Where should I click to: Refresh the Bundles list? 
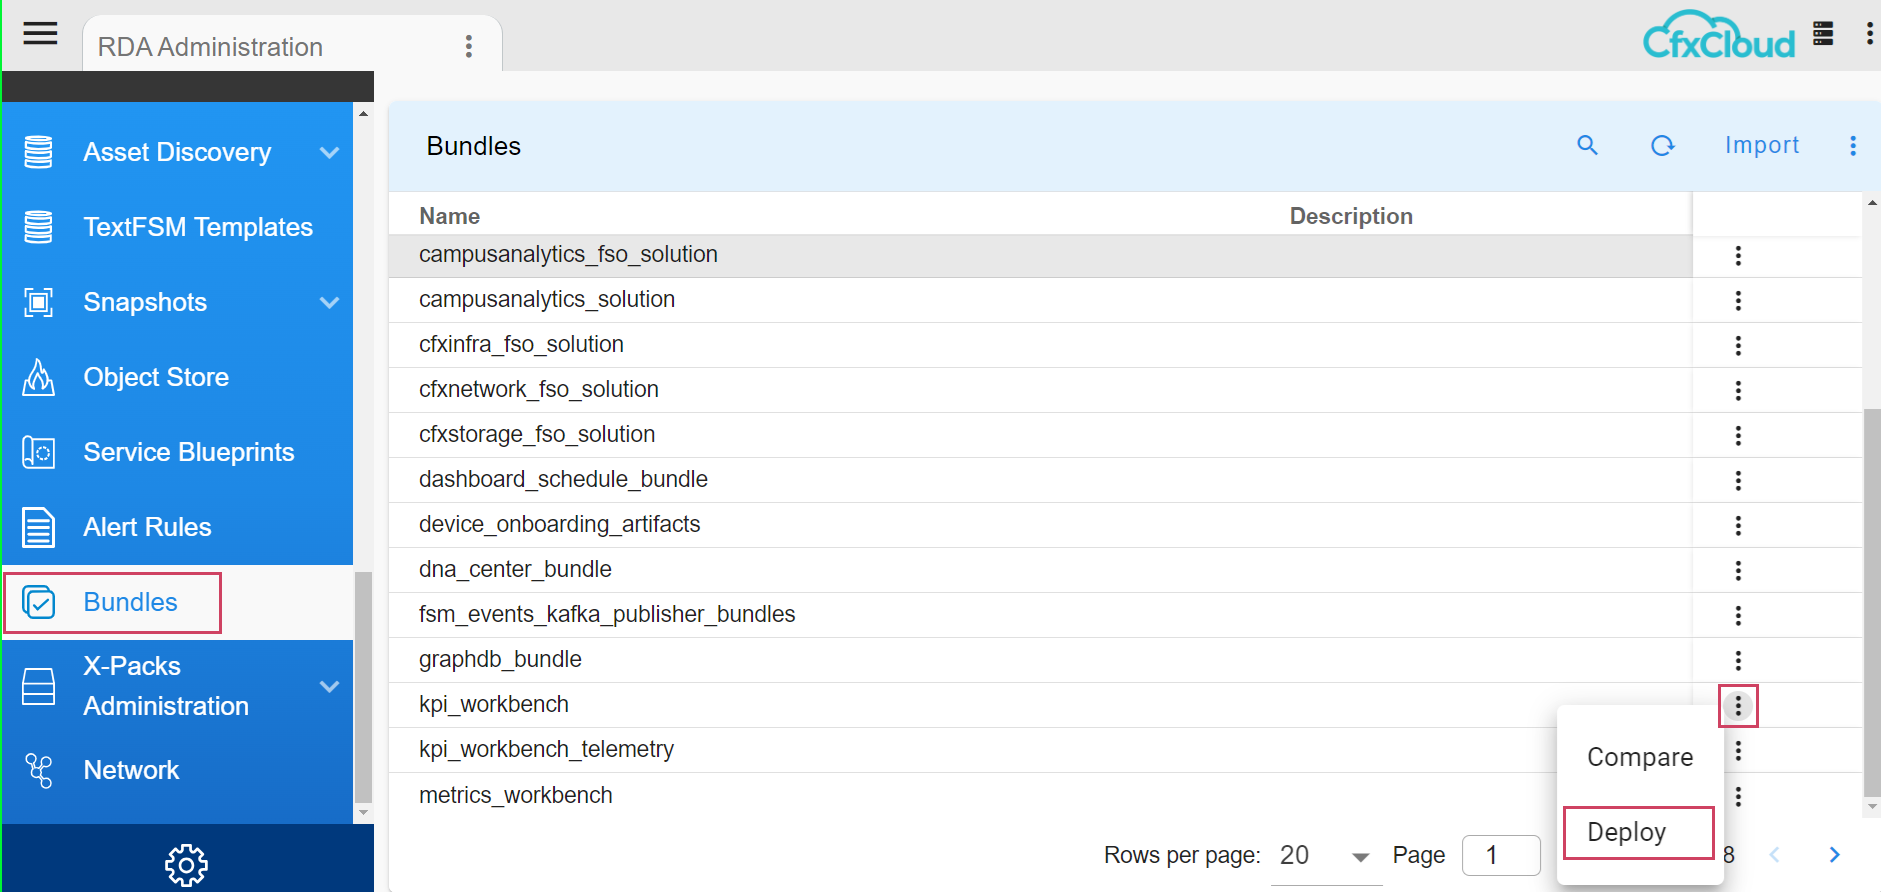pyautogui.click(x=1662, y=146)
